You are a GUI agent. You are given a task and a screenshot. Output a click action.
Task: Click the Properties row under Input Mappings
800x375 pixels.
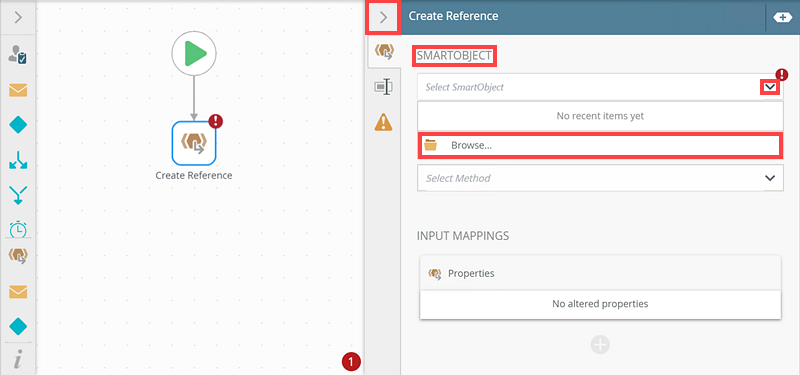click(601, 273)
